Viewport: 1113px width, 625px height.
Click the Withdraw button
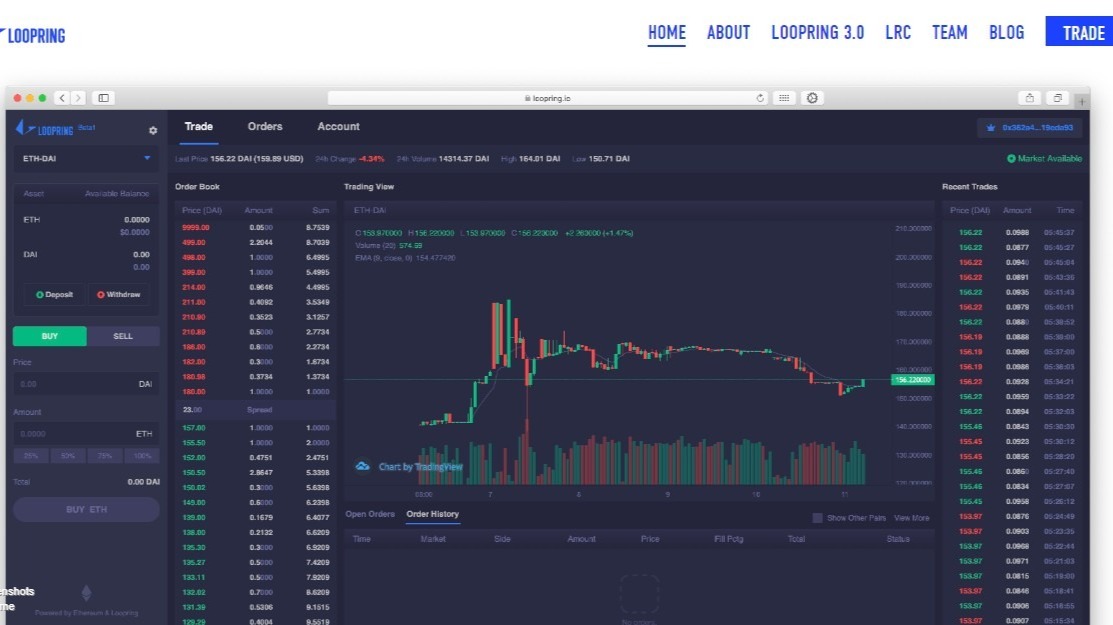click(x=119, y=294)
